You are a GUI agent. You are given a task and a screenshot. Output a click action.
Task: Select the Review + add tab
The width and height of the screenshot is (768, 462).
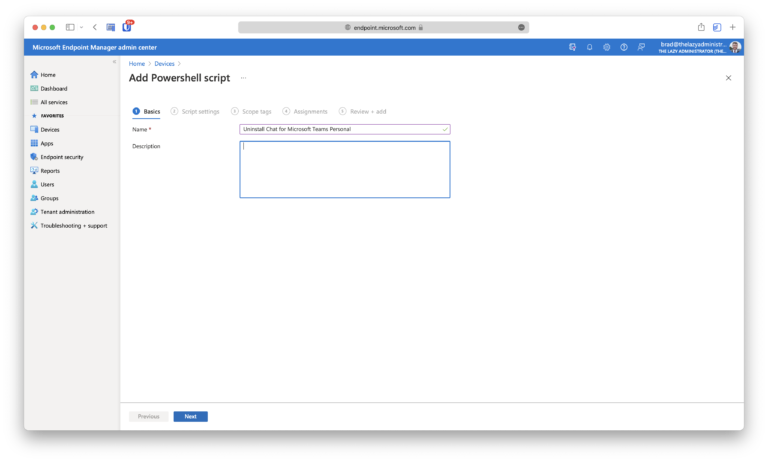pyautogui.click(x=362, y=112)
